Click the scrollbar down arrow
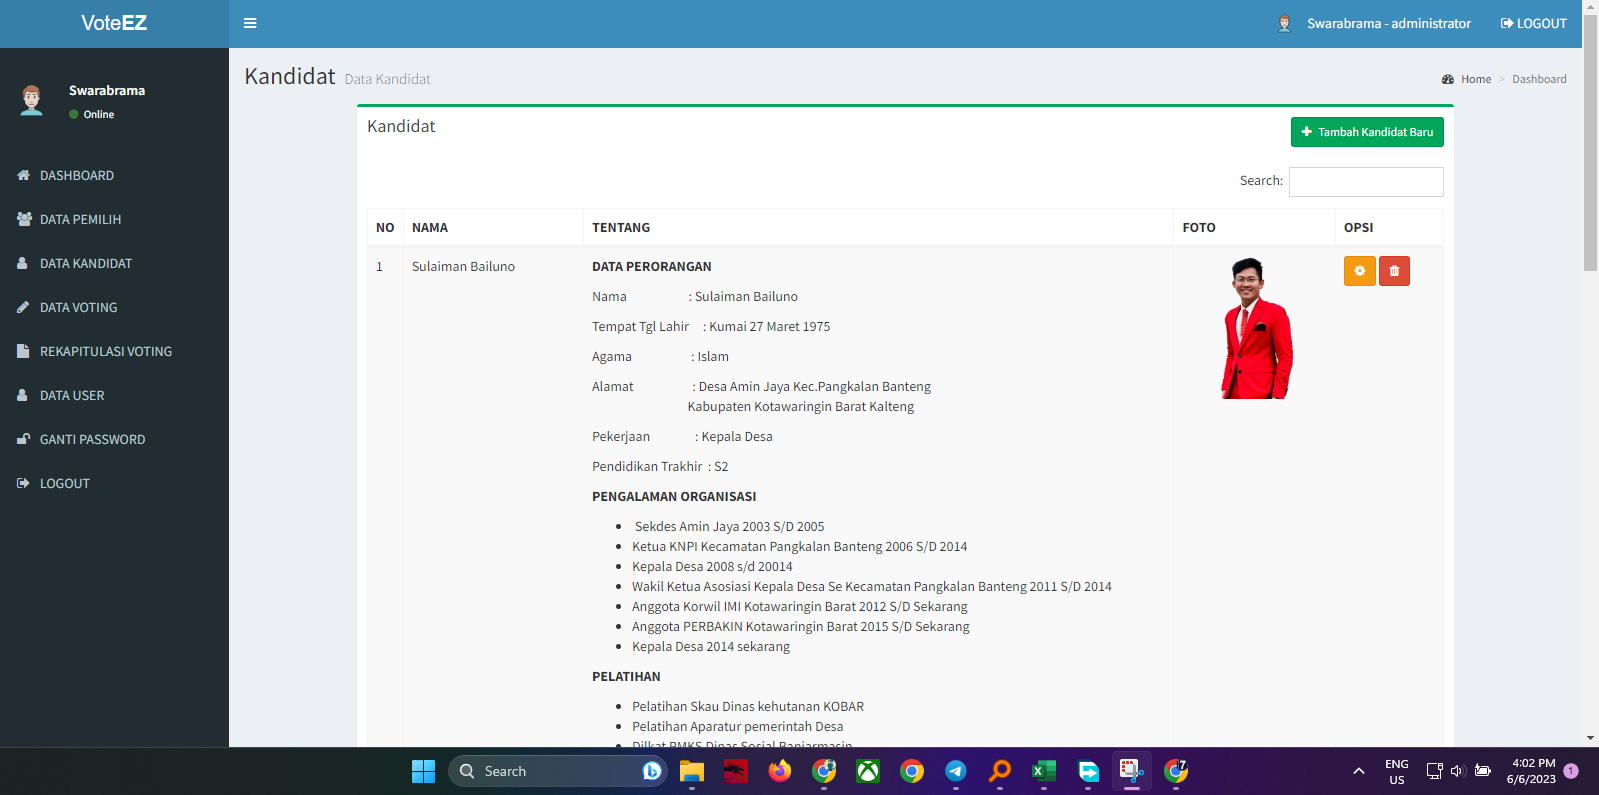This screenshot has height=795, width=1599. (x=1590, y=738)
